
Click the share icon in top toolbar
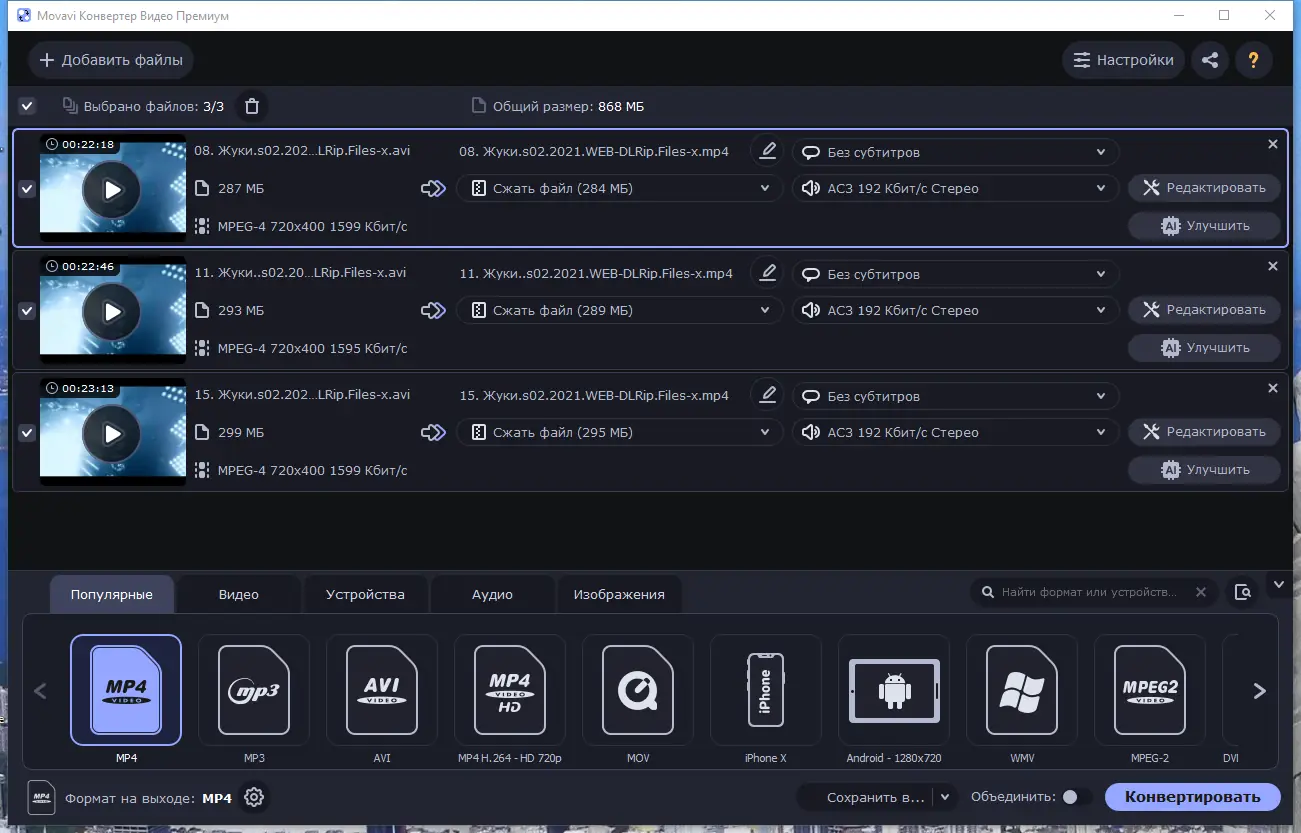pyautogui.click(x=1210, y=60)
